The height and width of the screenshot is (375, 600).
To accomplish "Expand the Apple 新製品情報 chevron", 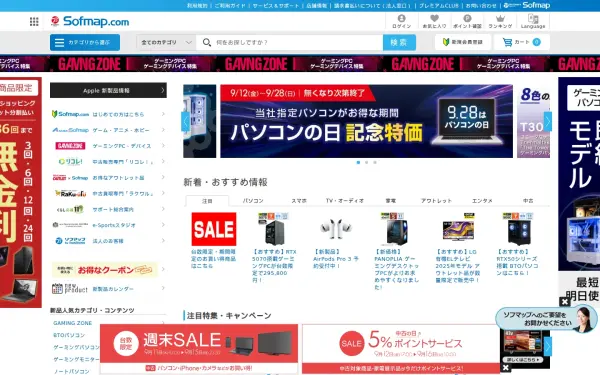I will click(x=163, y=90).
